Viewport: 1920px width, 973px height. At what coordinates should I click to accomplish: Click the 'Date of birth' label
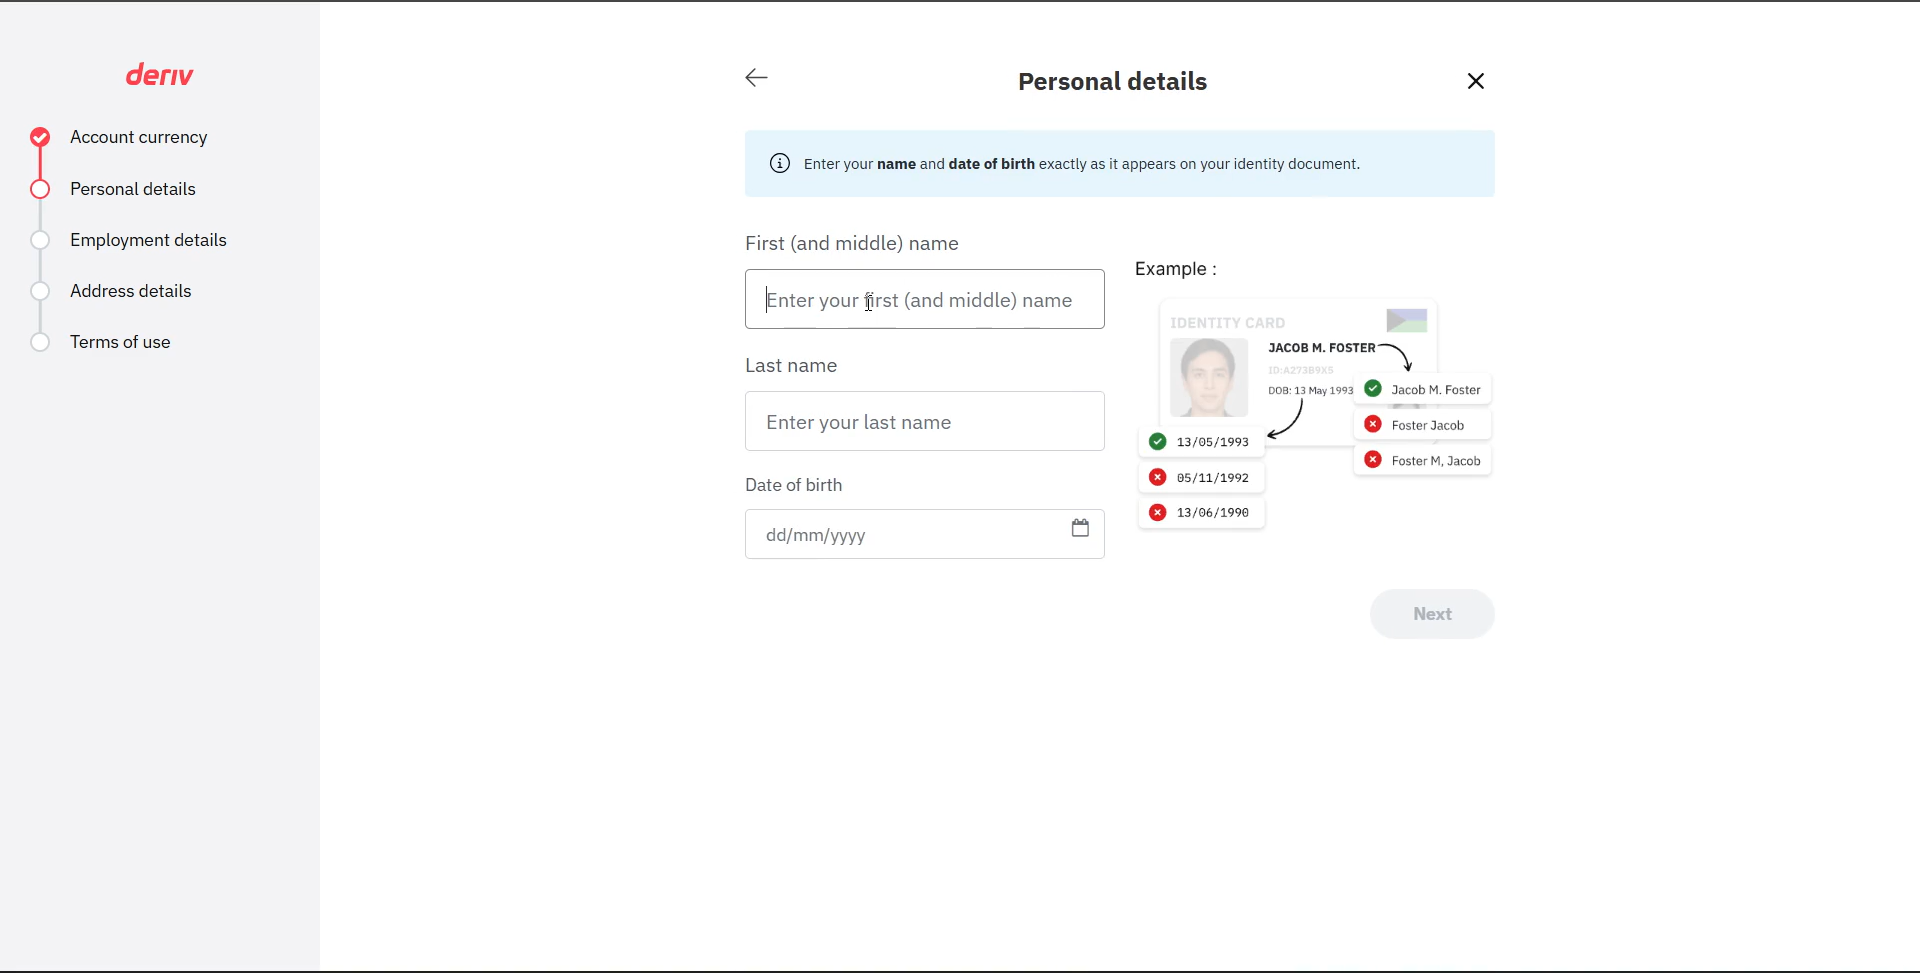pyautogui.click(x=794, y=485)
